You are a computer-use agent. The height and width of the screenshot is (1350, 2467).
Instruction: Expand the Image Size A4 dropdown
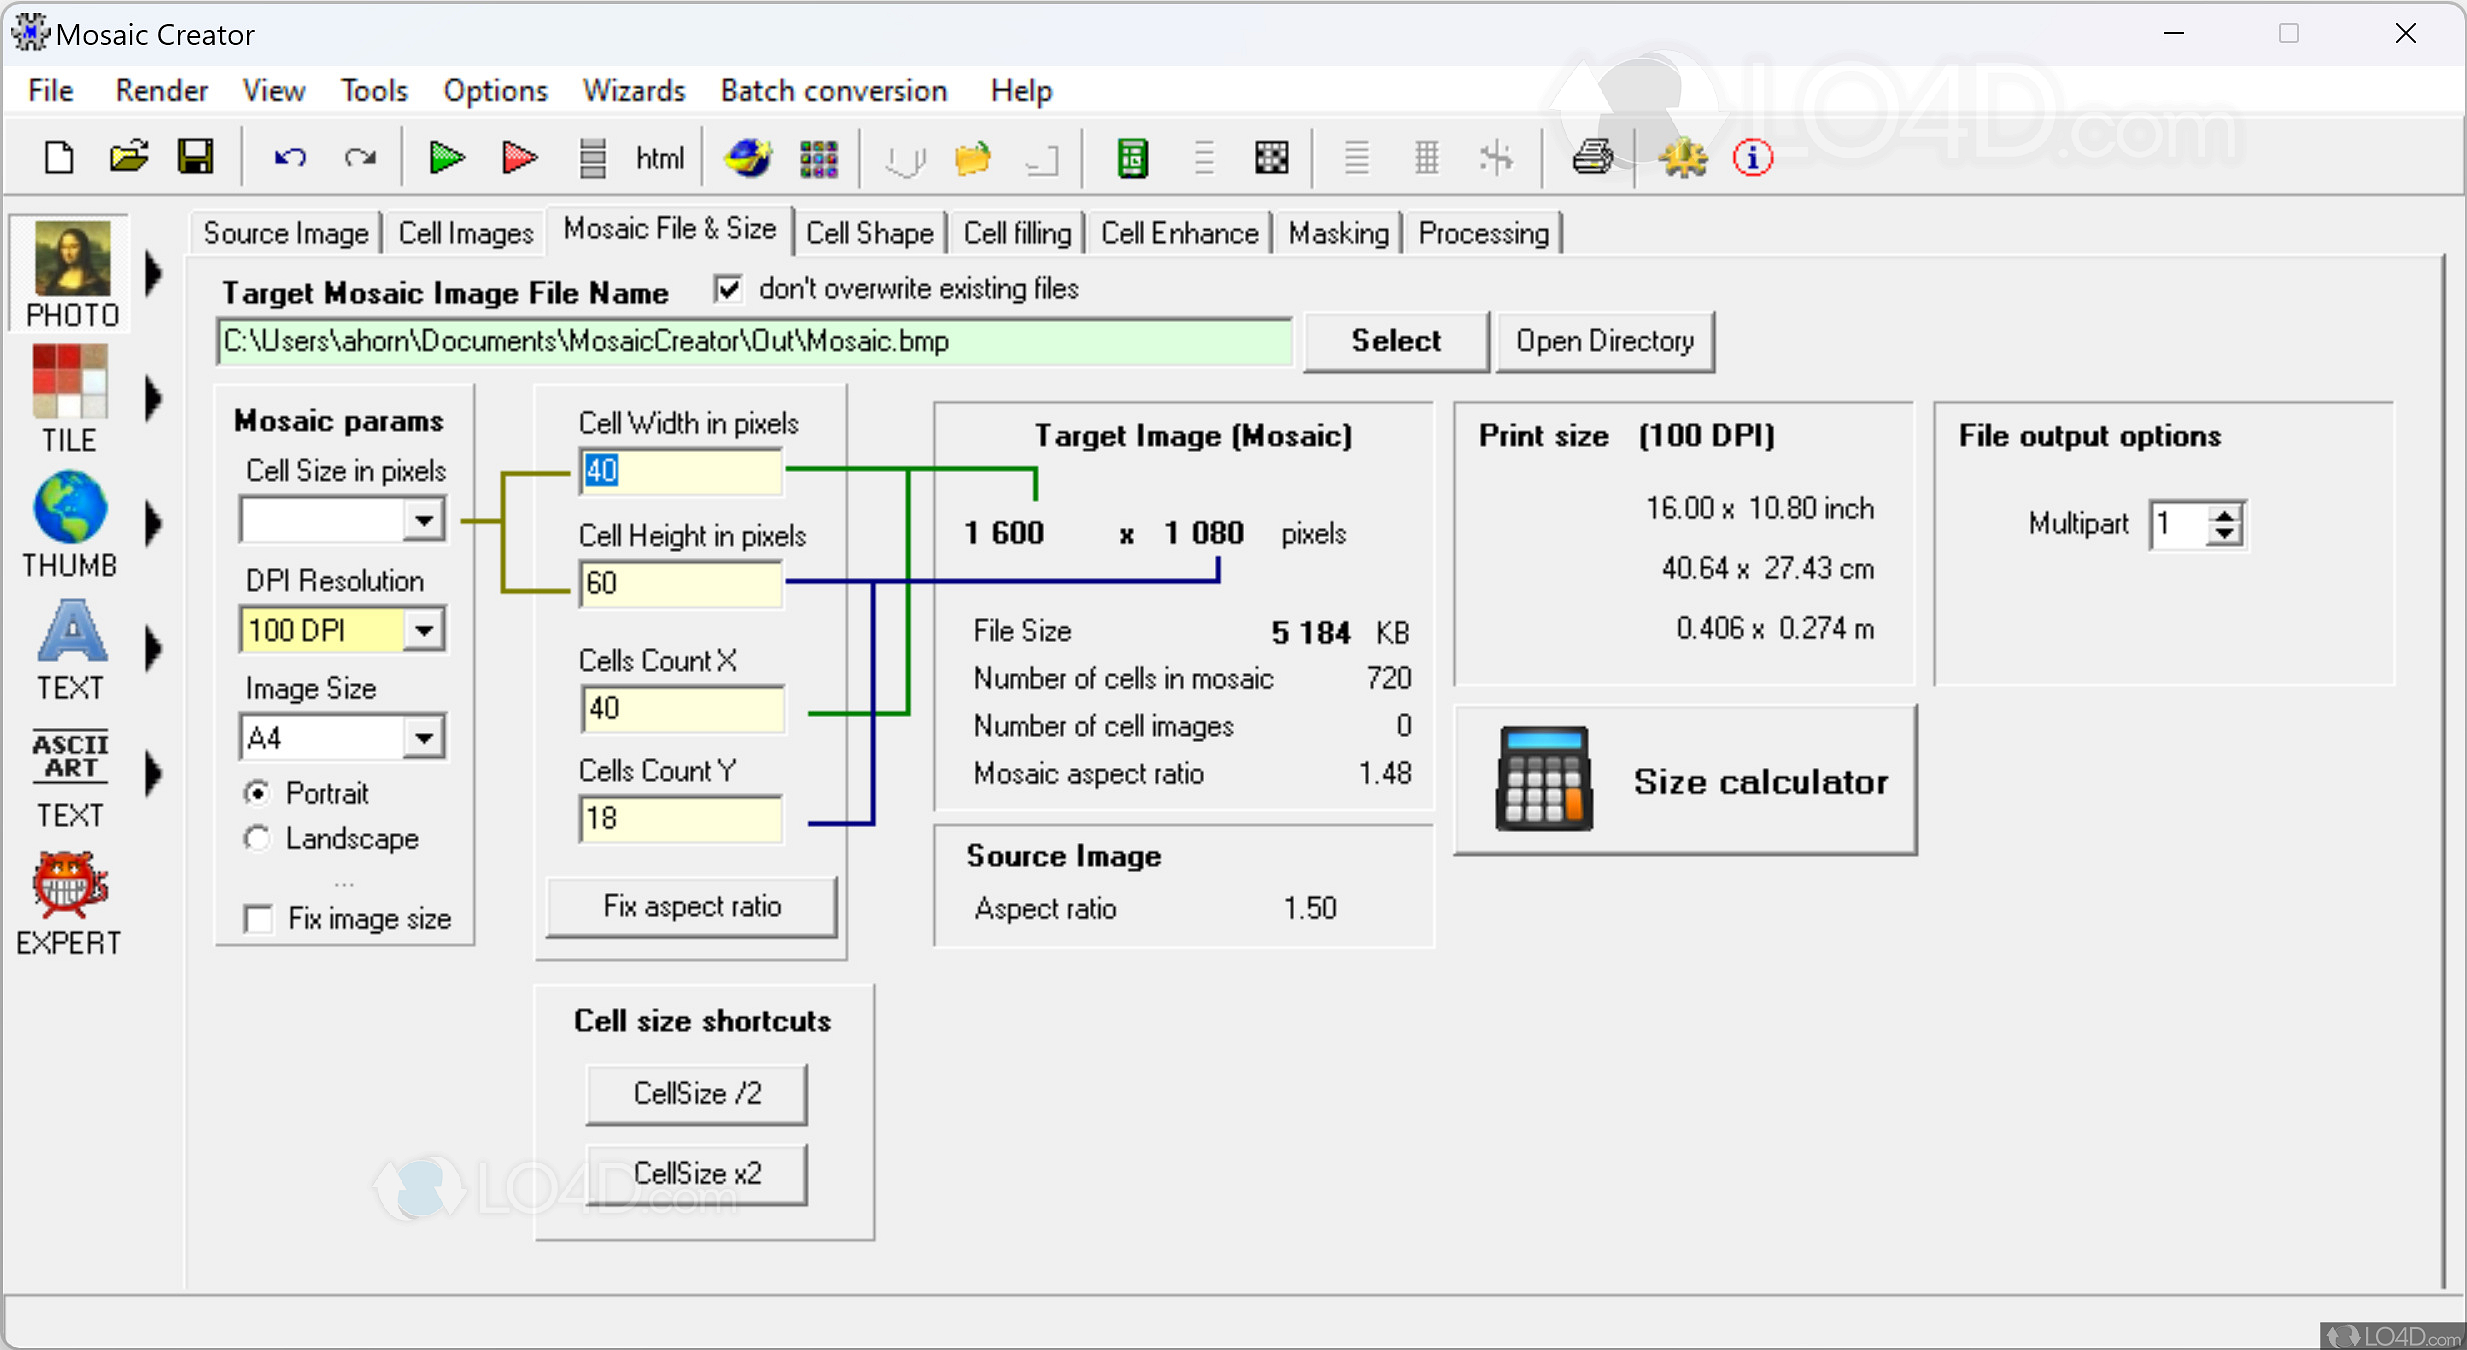(x=424, y=738)
